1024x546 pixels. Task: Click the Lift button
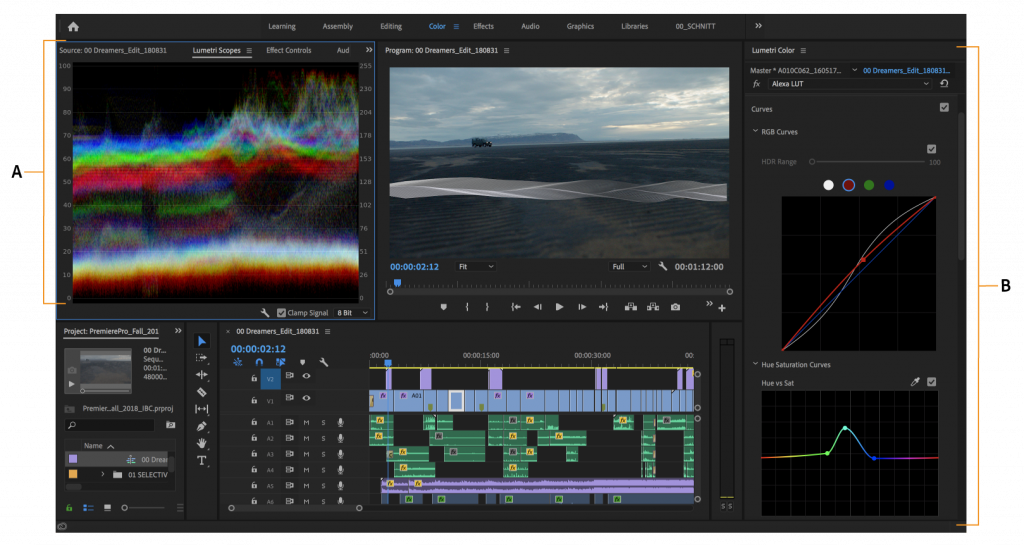(631, 307)
